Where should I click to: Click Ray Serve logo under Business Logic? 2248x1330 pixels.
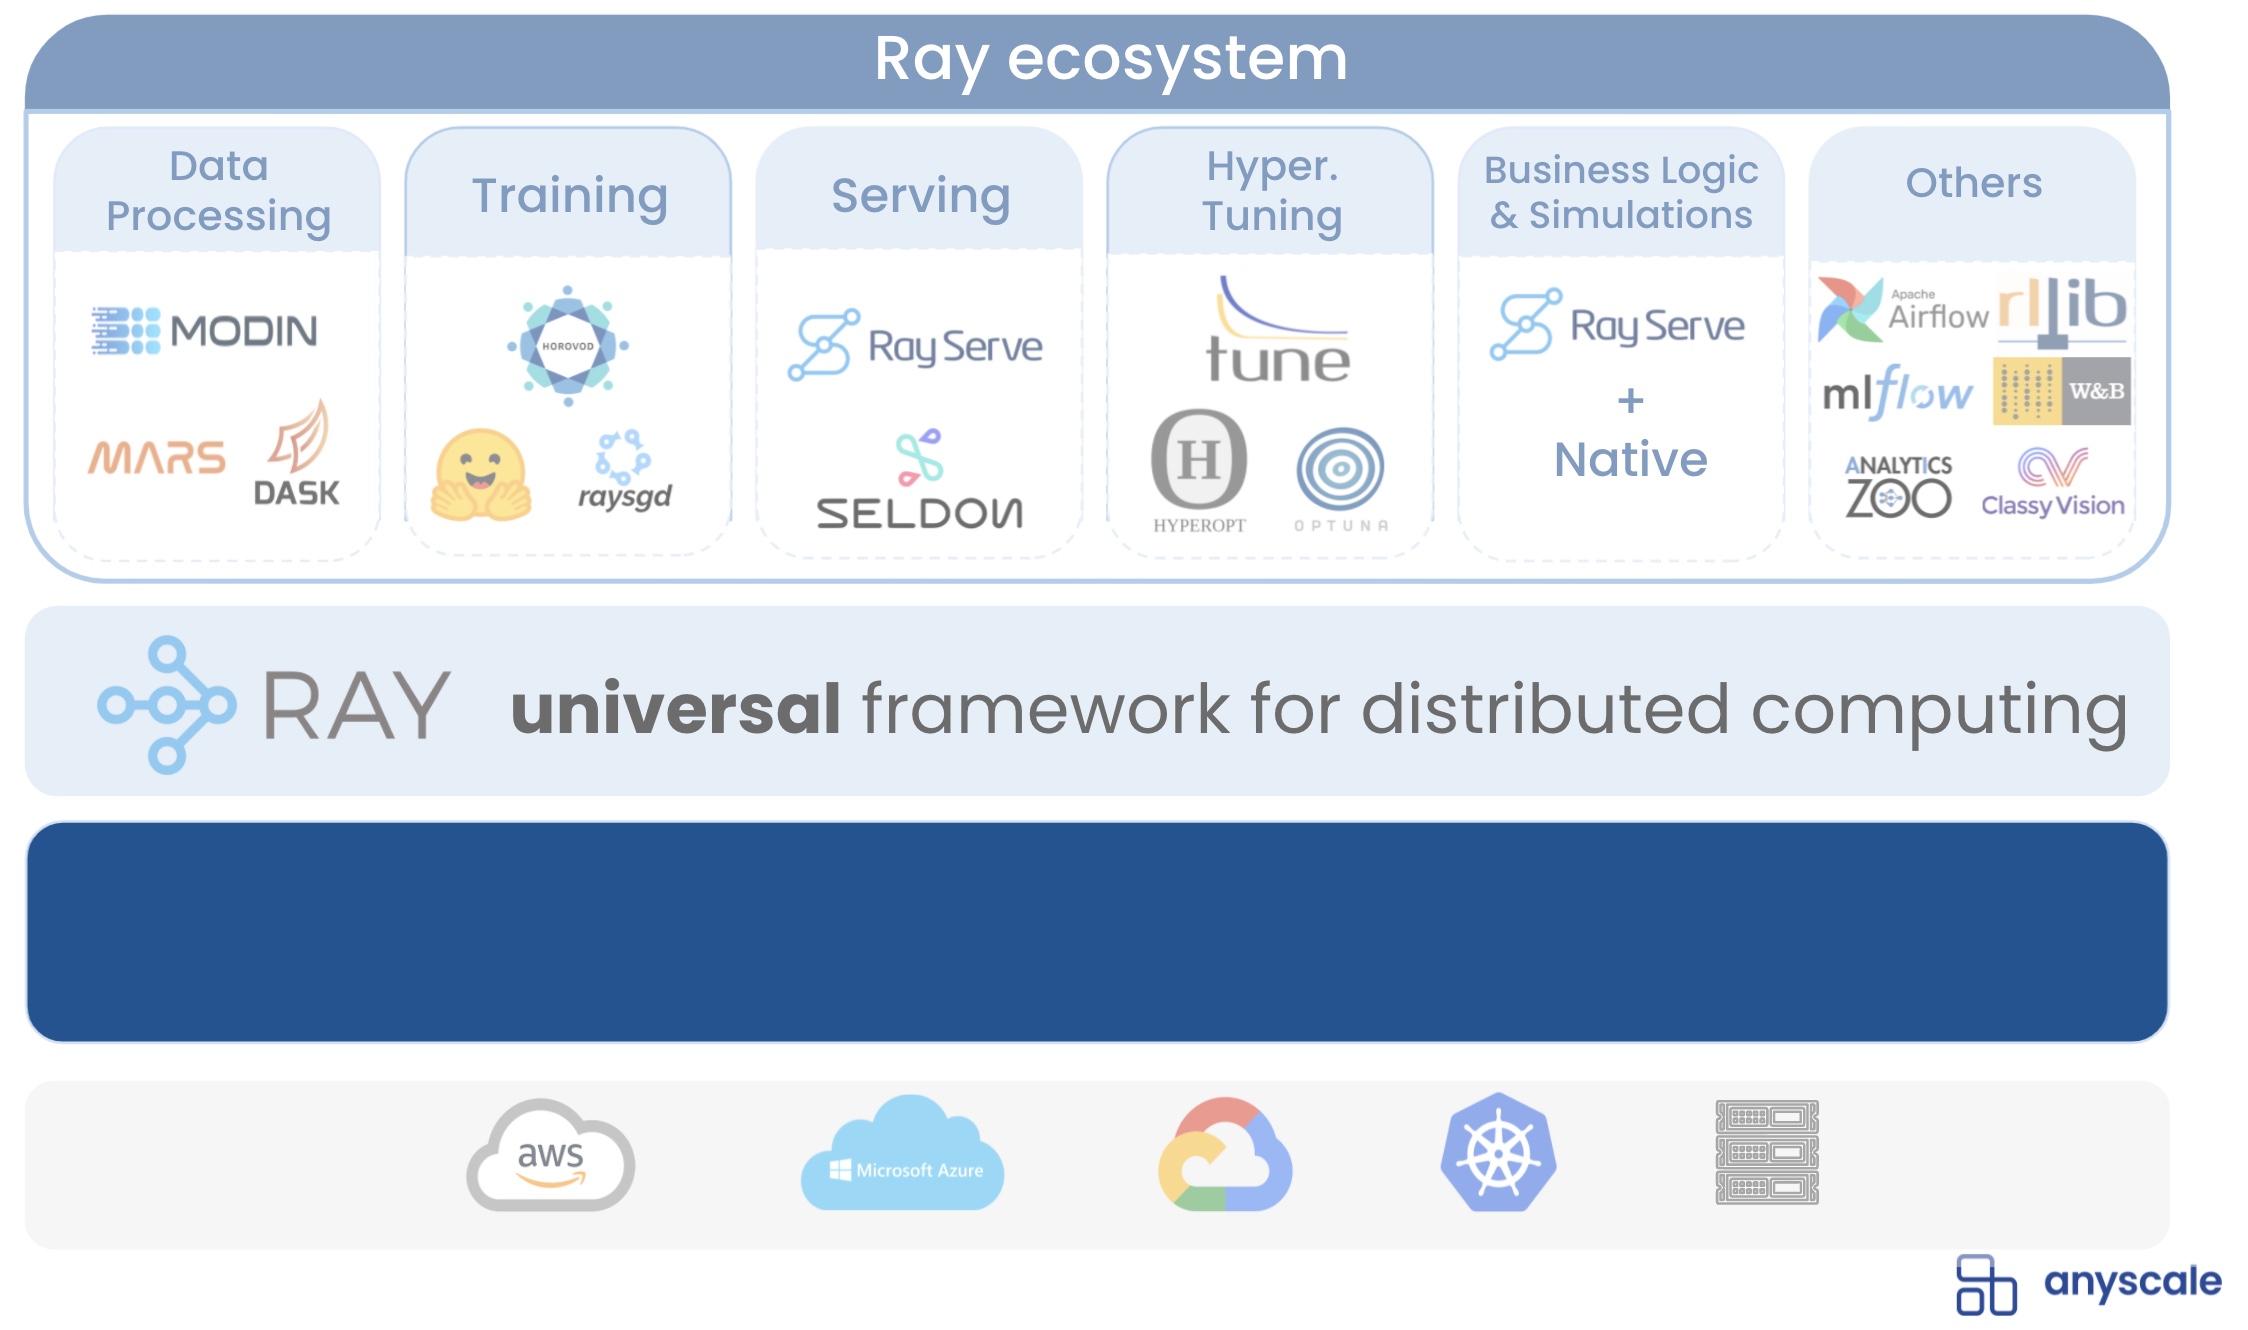click(1617, 324)
